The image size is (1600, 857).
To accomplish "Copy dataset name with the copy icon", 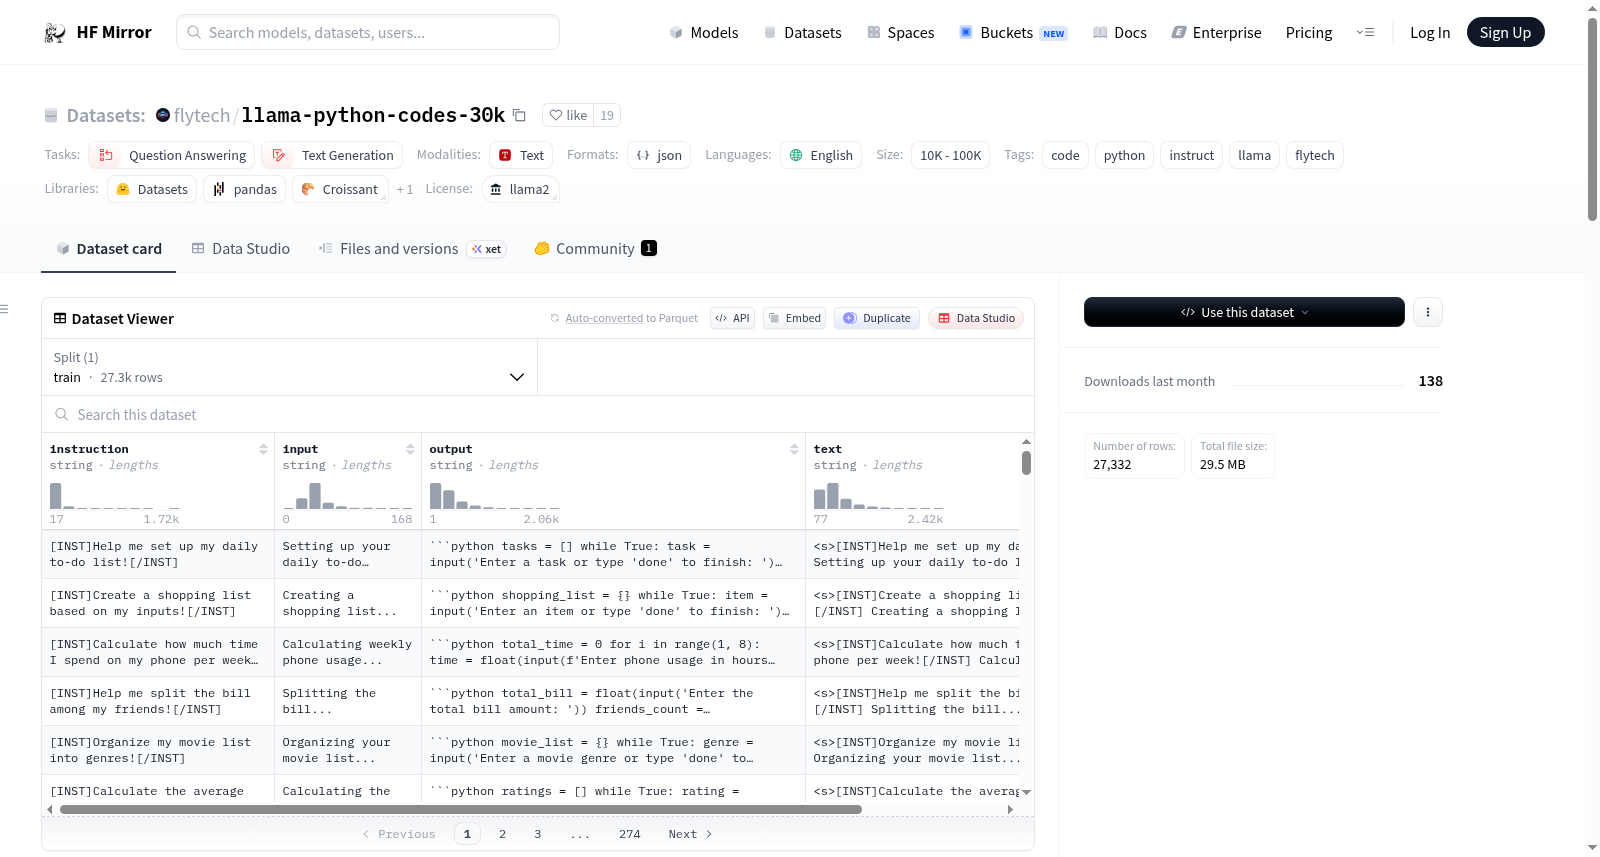I will click(x=519, y=115).
